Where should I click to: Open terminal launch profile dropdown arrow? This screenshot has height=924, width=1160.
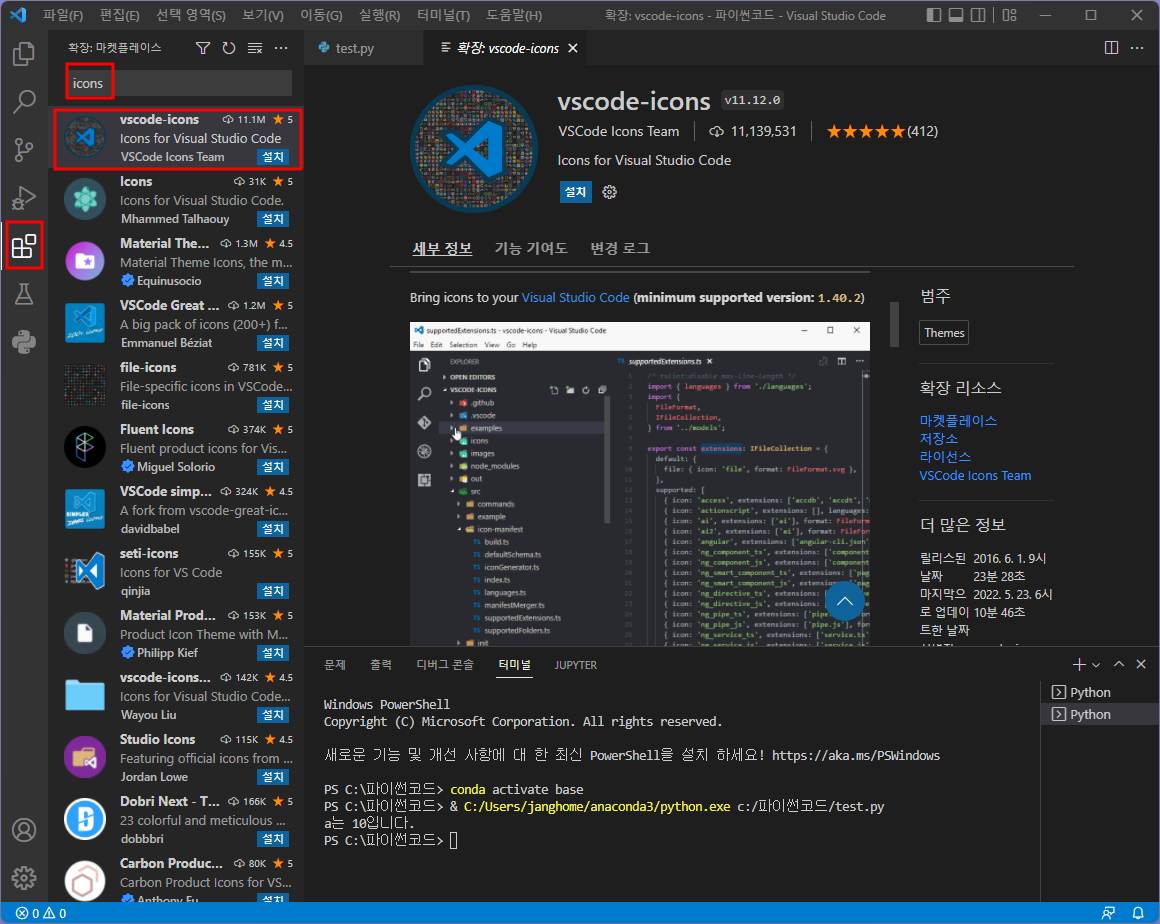(1096, 664)
